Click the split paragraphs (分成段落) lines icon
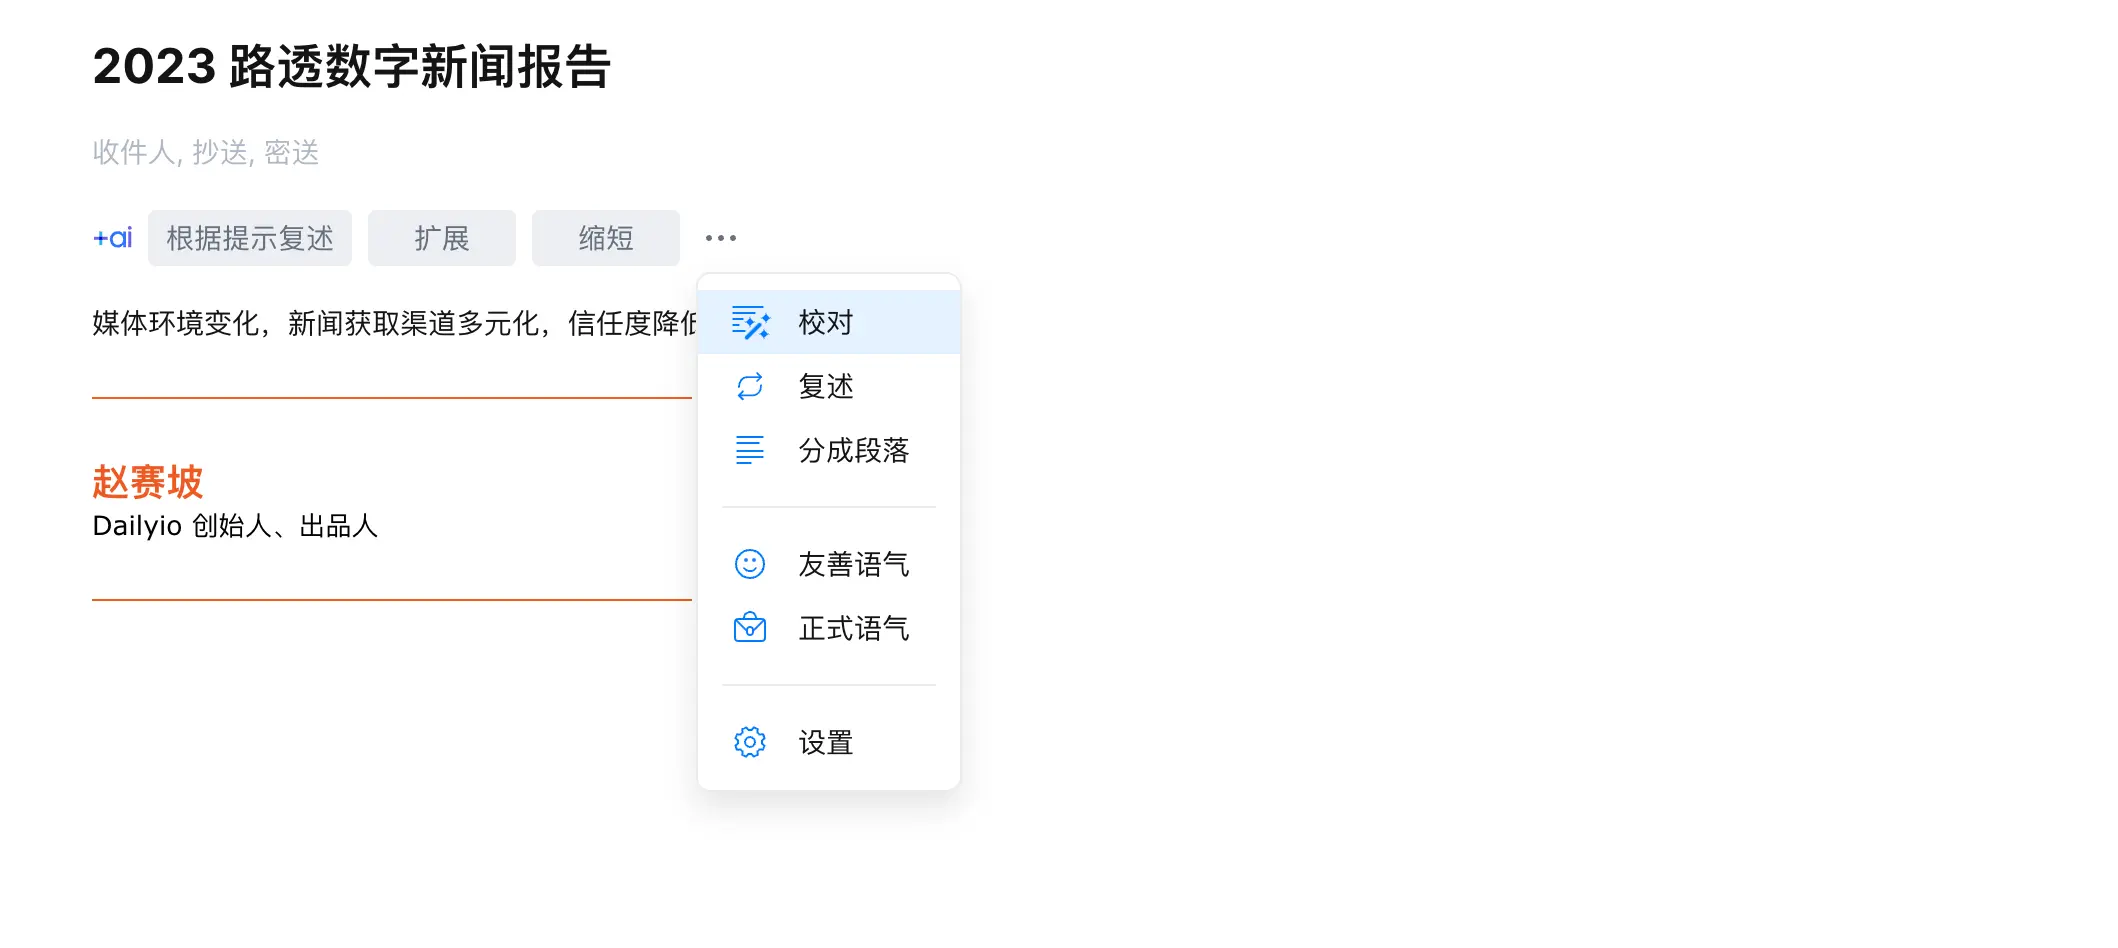2118x948 pixels. click(750, 450)
